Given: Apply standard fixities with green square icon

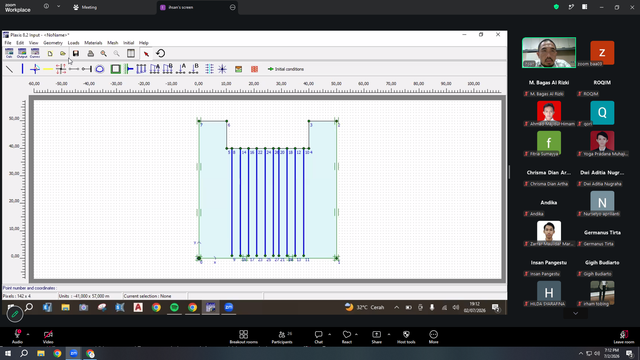Looking at the screenshot, I should [116, 69].
